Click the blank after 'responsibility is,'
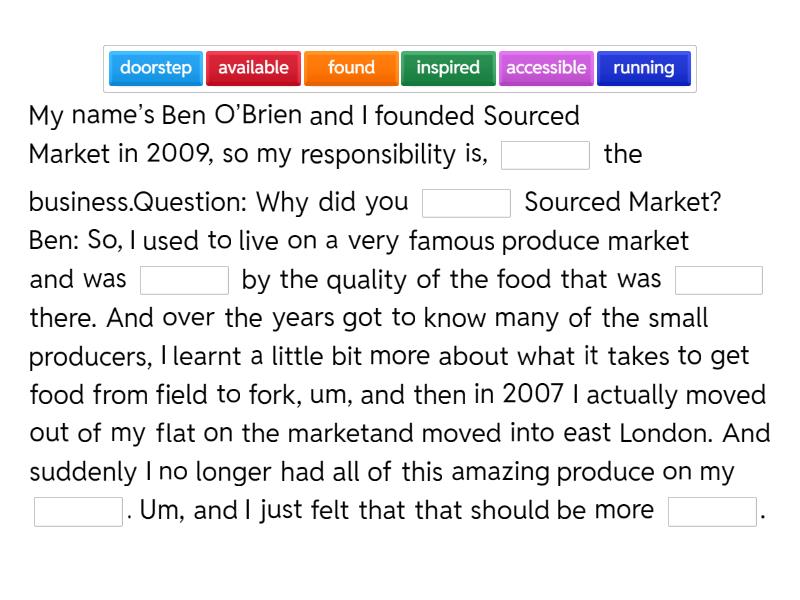The width and height of the screenshot is (800, 600). 545,156
